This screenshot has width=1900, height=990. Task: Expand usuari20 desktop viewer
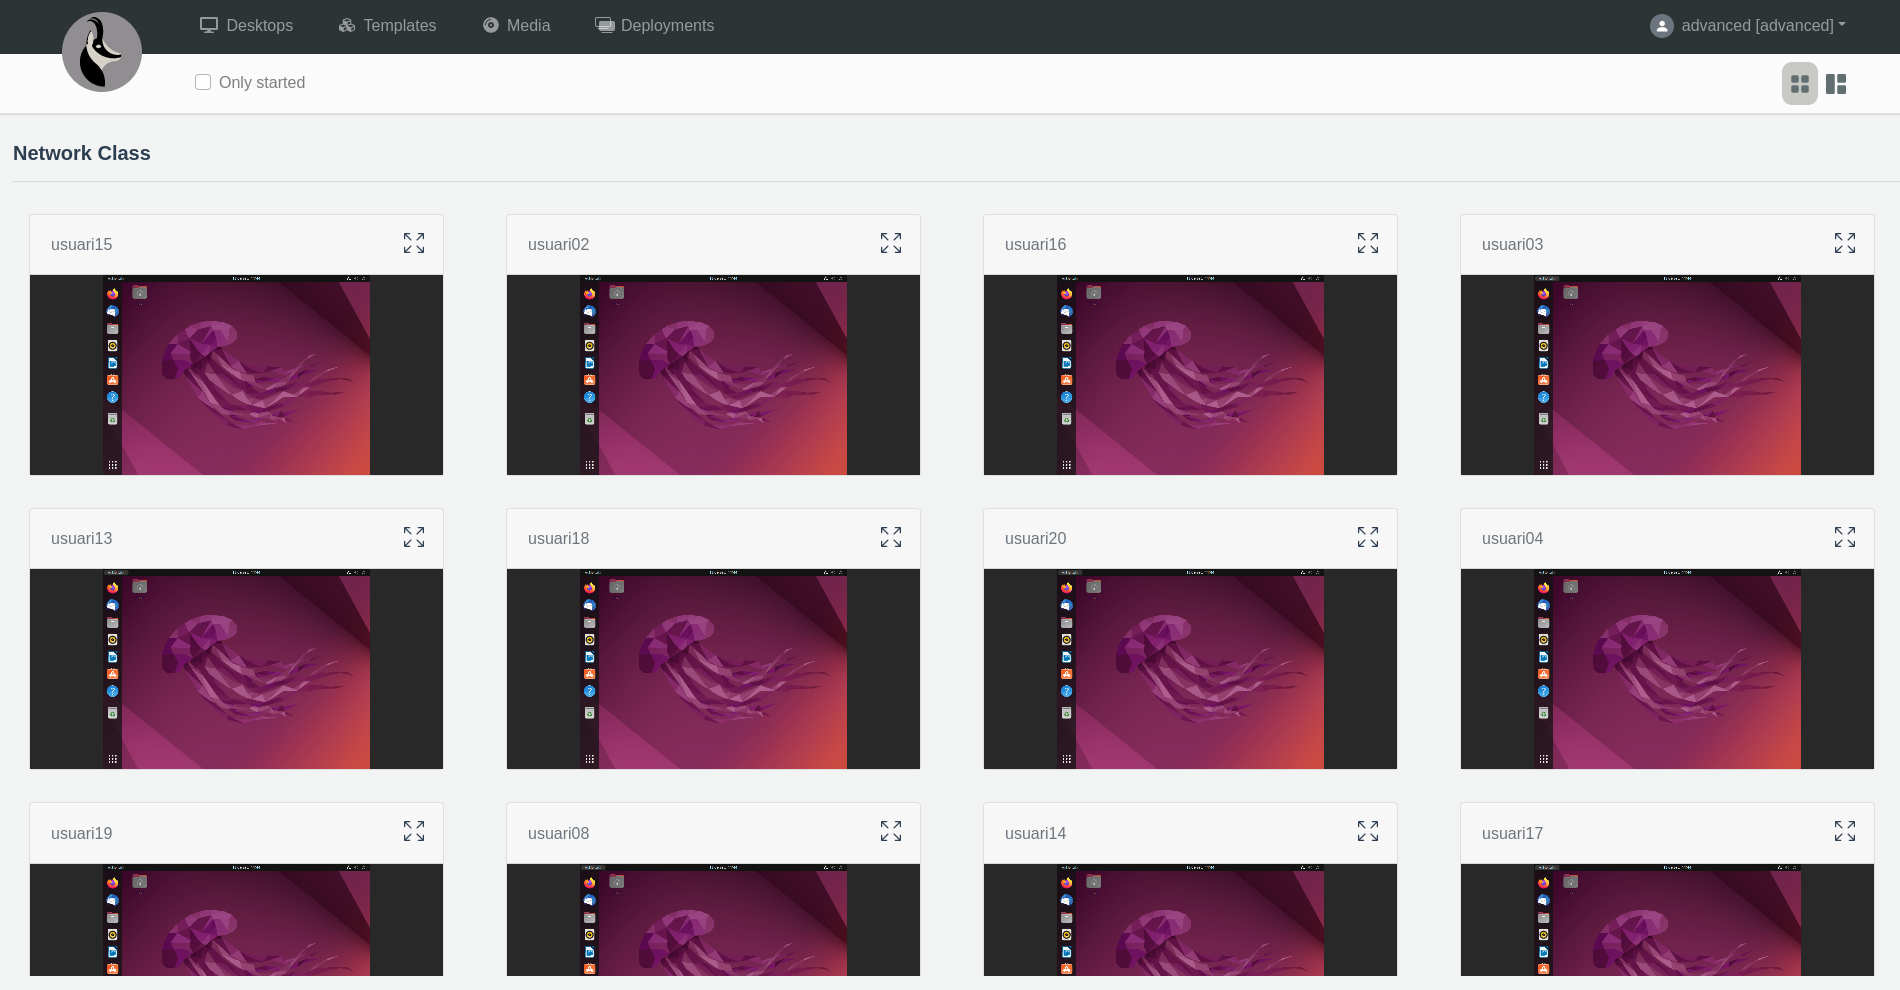(x=1368, y=537)
